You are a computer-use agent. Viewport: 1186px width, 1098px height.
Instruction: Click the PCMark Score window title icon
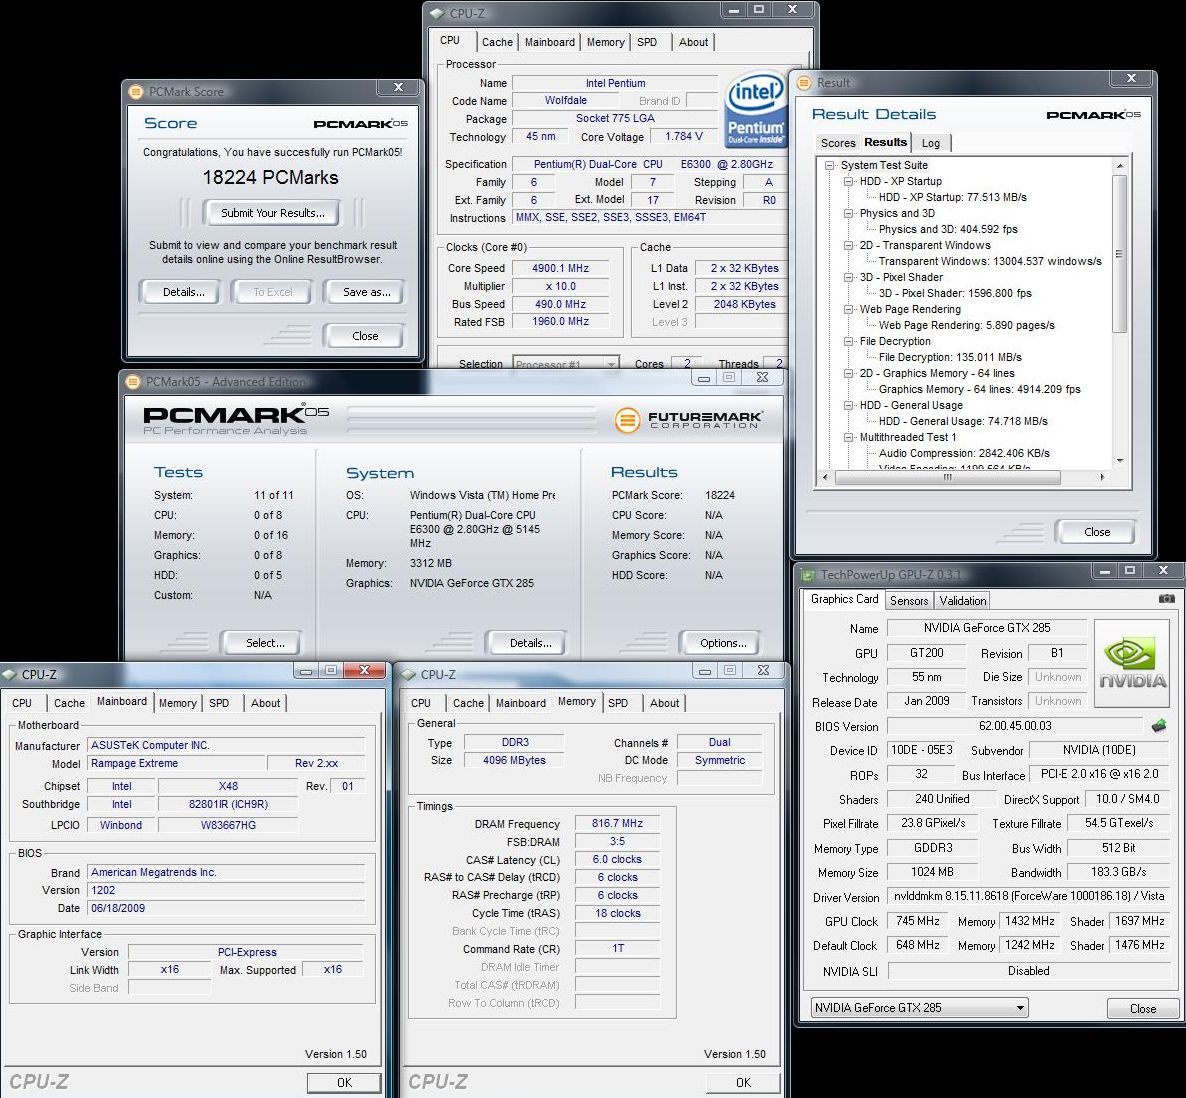(136, 92)
